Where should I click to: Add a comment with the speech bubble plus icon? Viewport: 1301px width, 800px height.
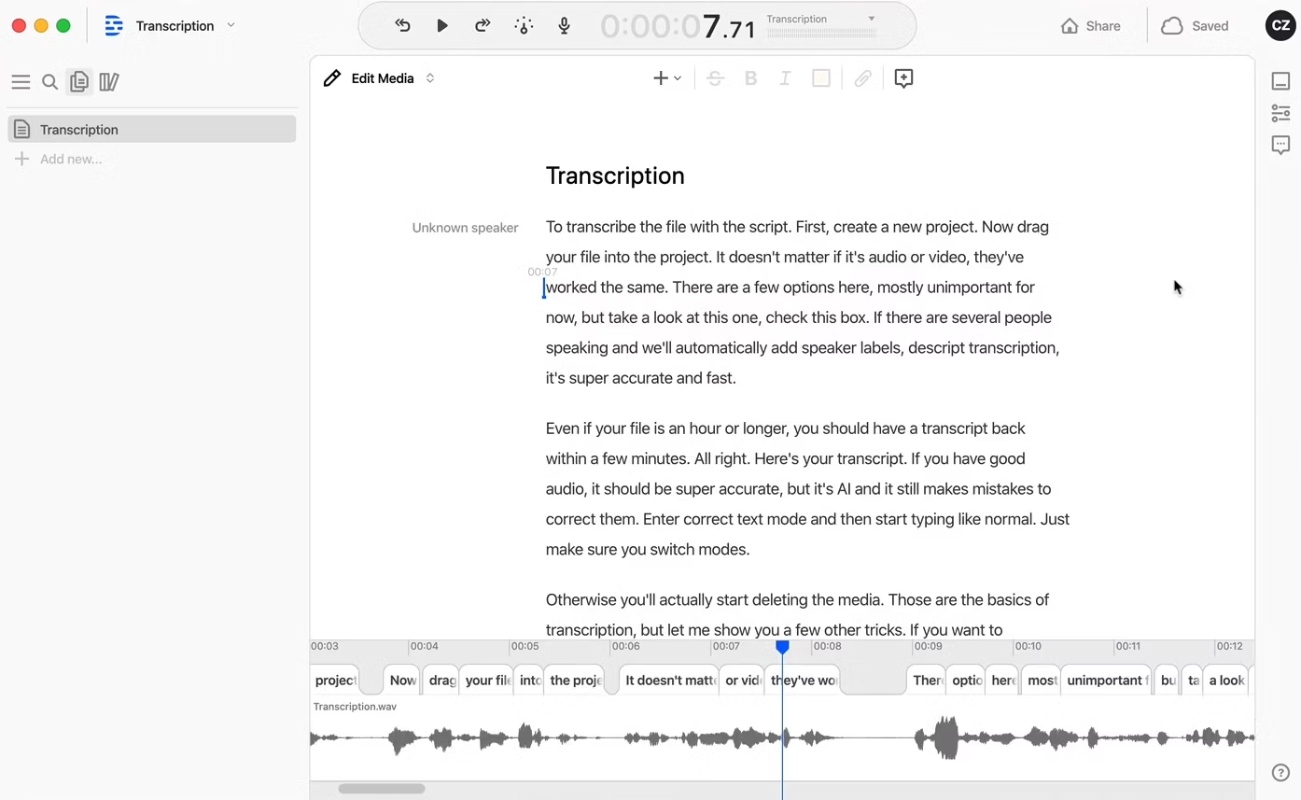pyautogui.click(x=904, y=78)
